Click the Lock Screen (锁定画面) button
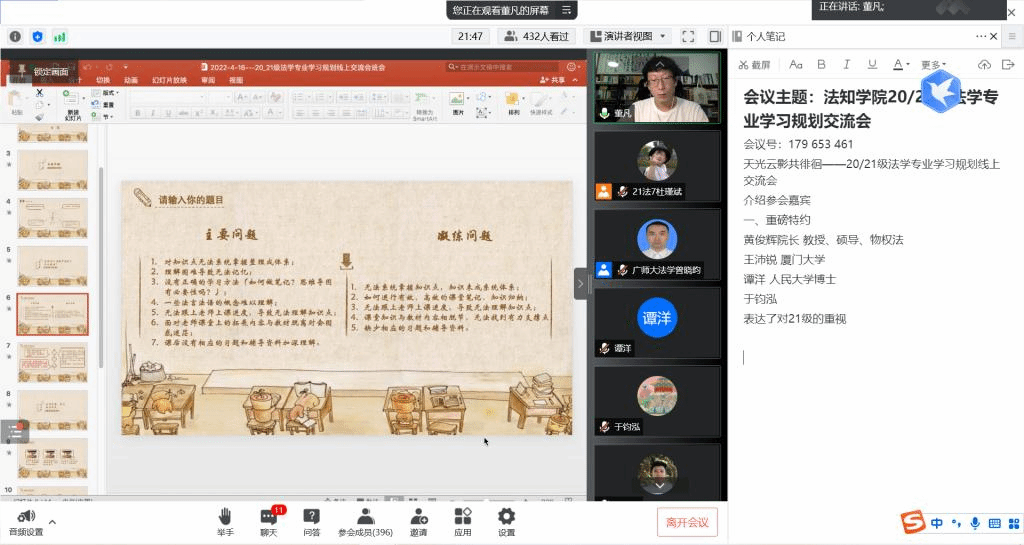The height and width of the screenshot is (545, 1024). [x=45, y=72]
